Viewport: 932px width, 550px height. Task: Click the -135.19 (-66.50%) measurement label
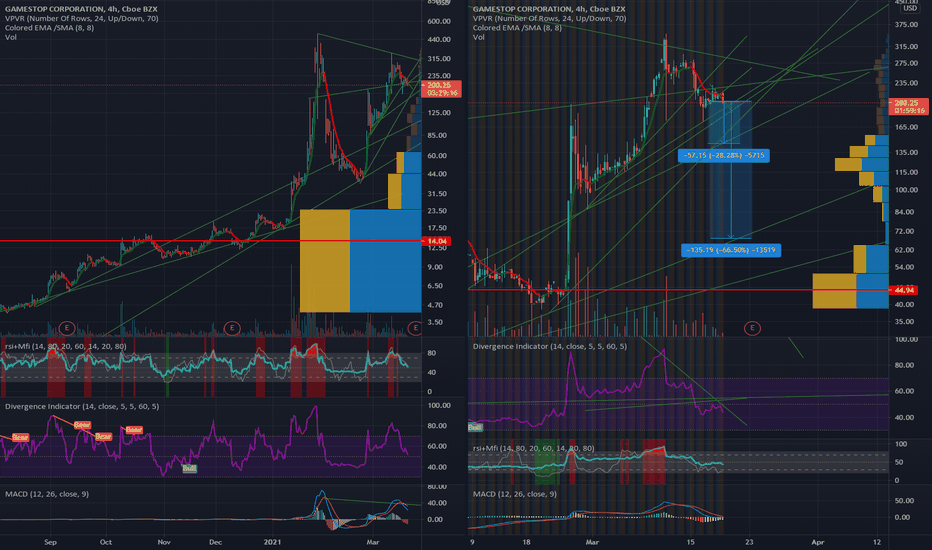[x=731, y=250]
